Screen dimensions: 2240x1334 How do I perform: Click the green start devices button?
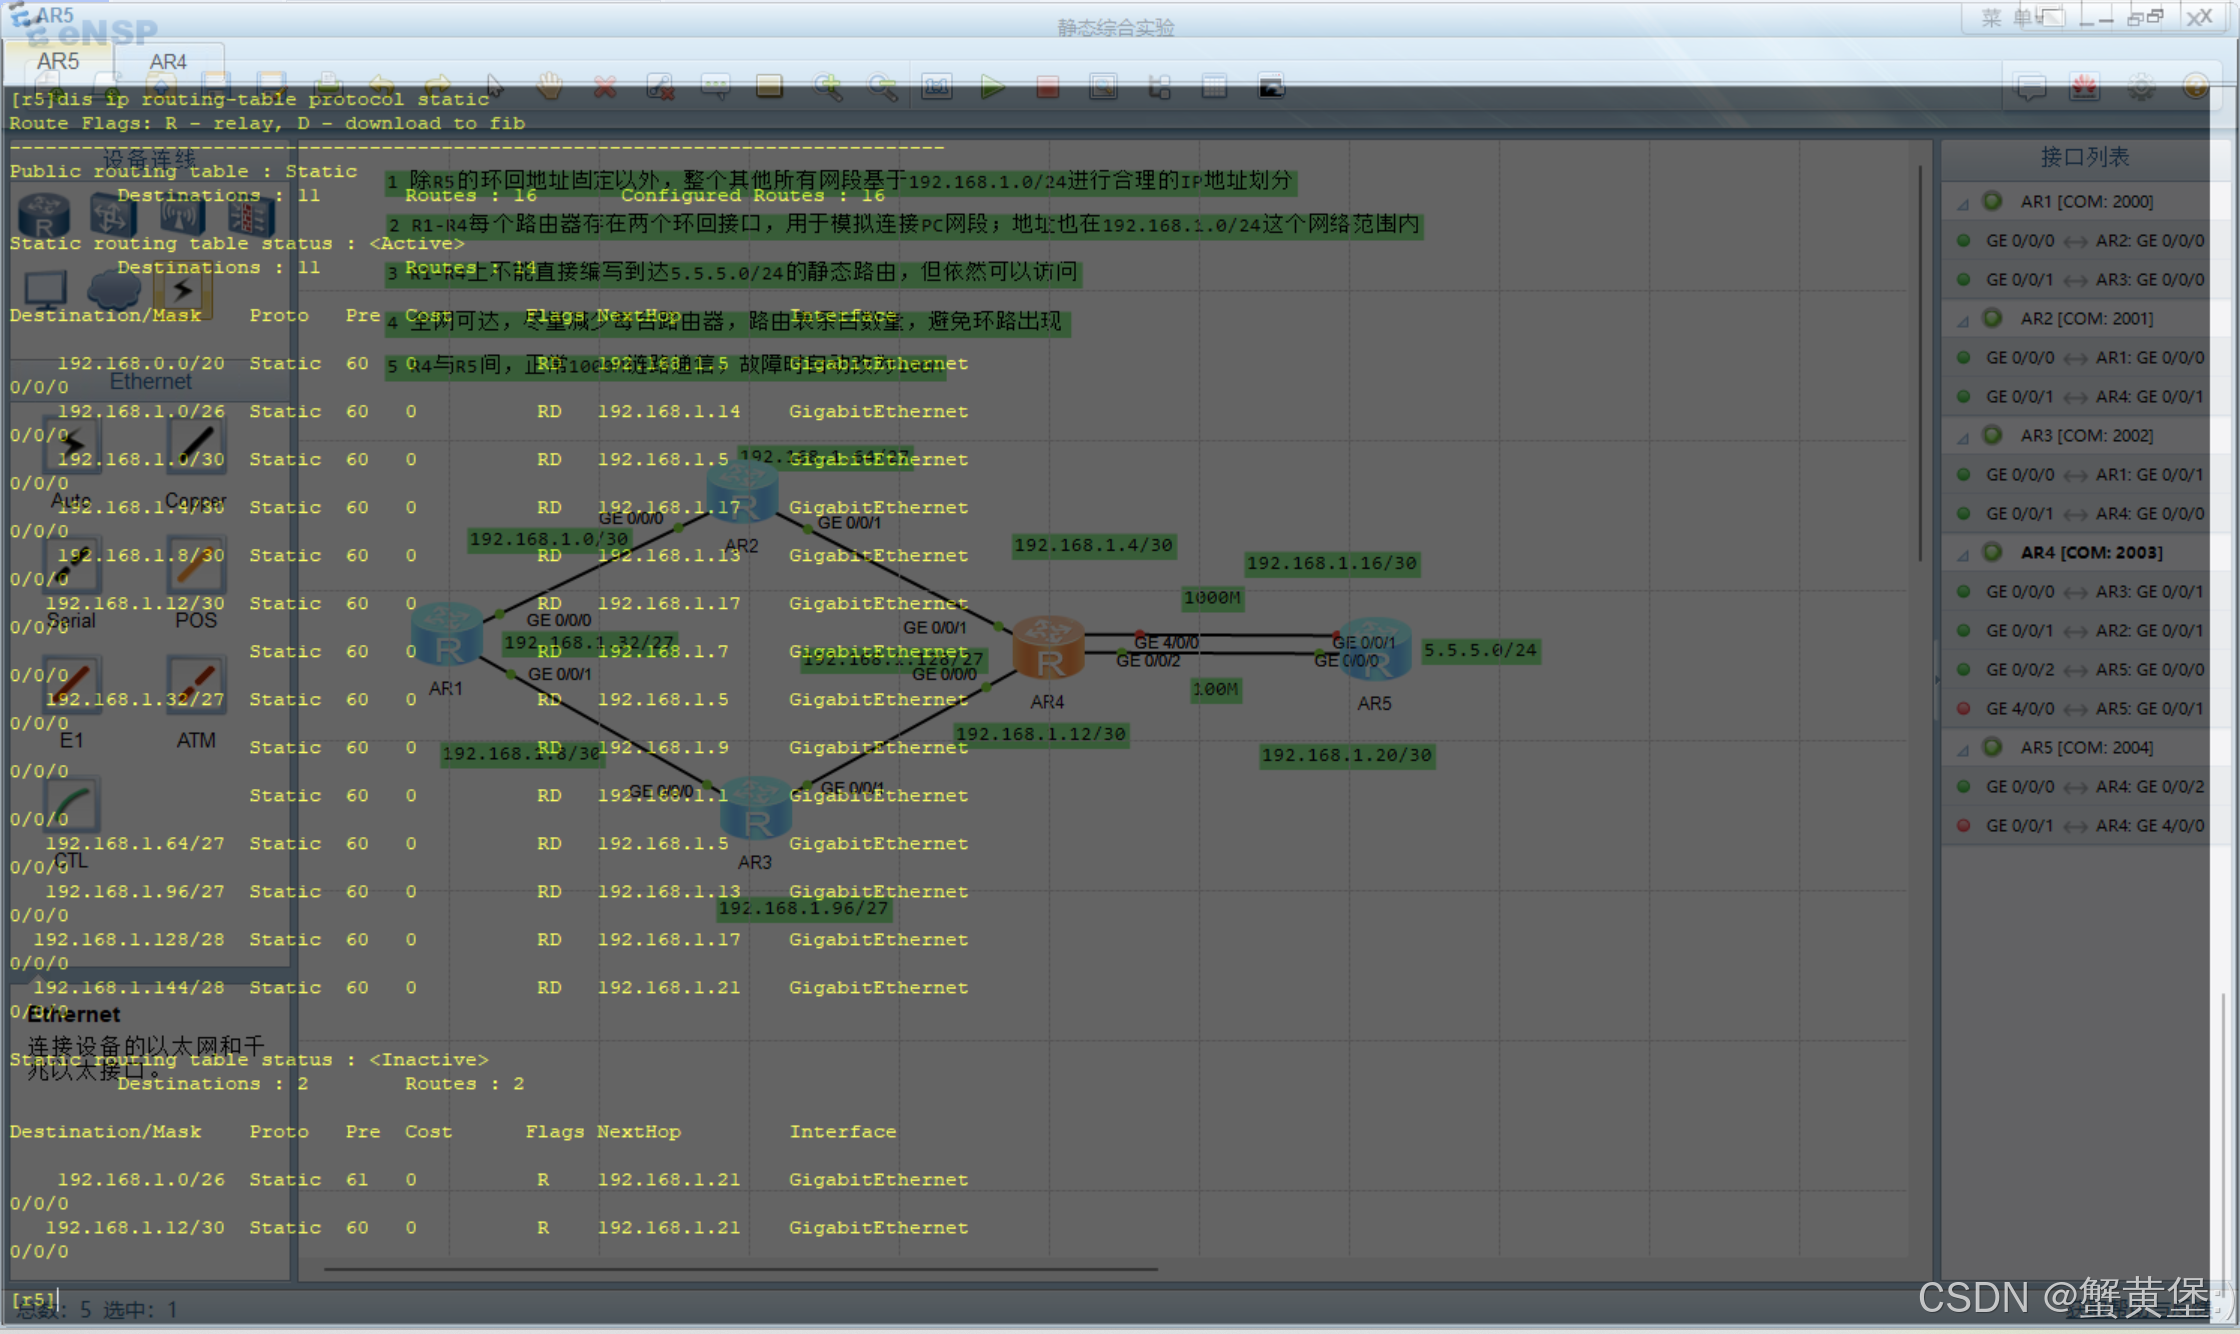(x=992, y=87)
